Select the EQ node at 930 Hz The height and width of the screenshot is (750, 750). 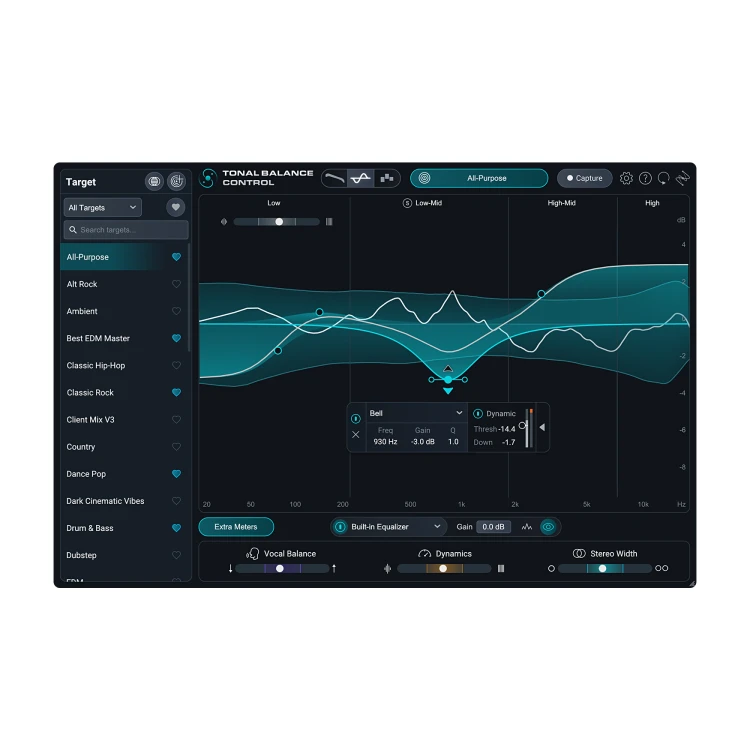pos(448,379)
